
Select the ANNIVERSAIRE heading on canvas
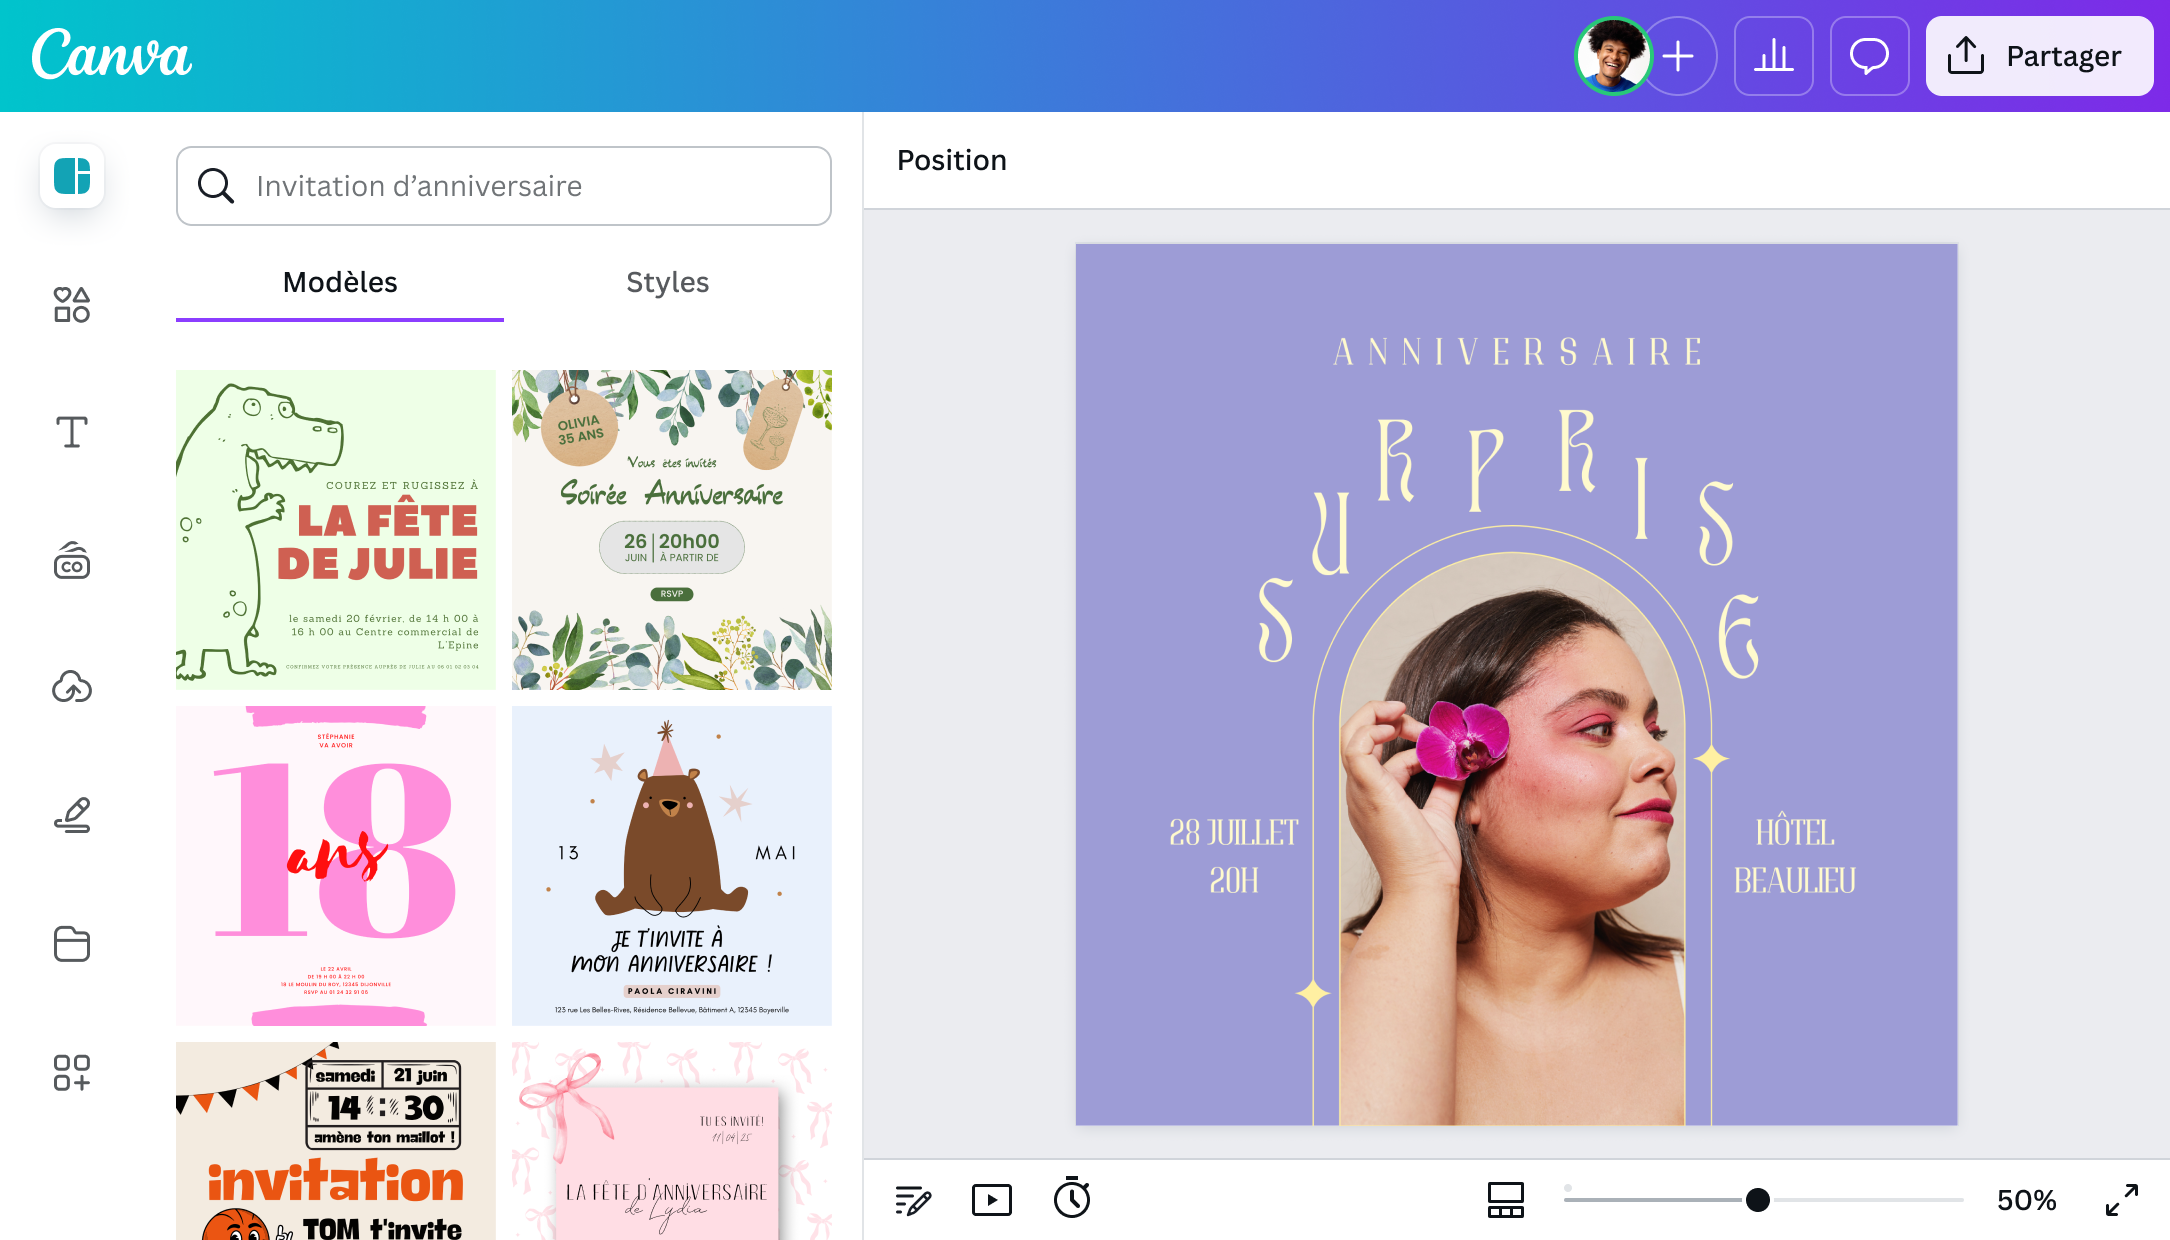pos(1517,352)
